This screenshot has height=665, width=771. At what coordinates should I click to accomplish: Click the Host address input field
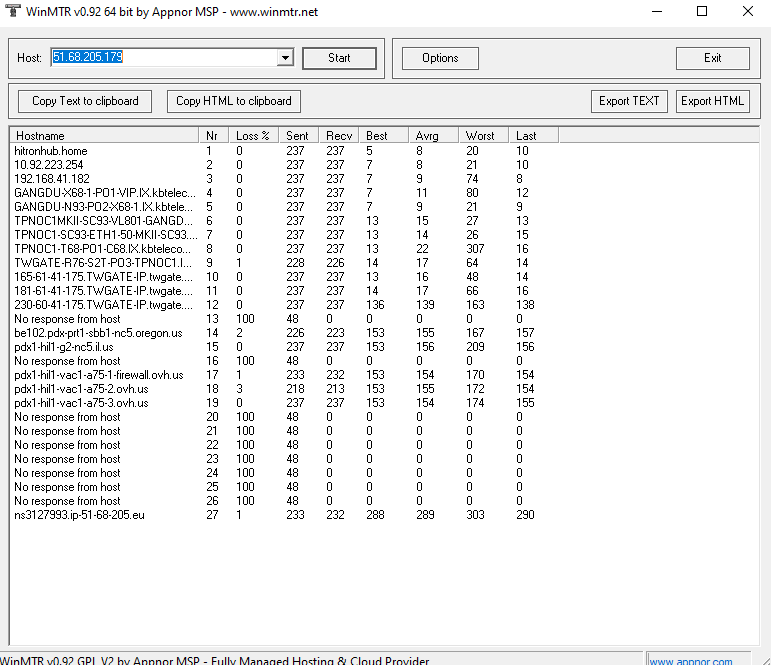(x=162, y=58)
